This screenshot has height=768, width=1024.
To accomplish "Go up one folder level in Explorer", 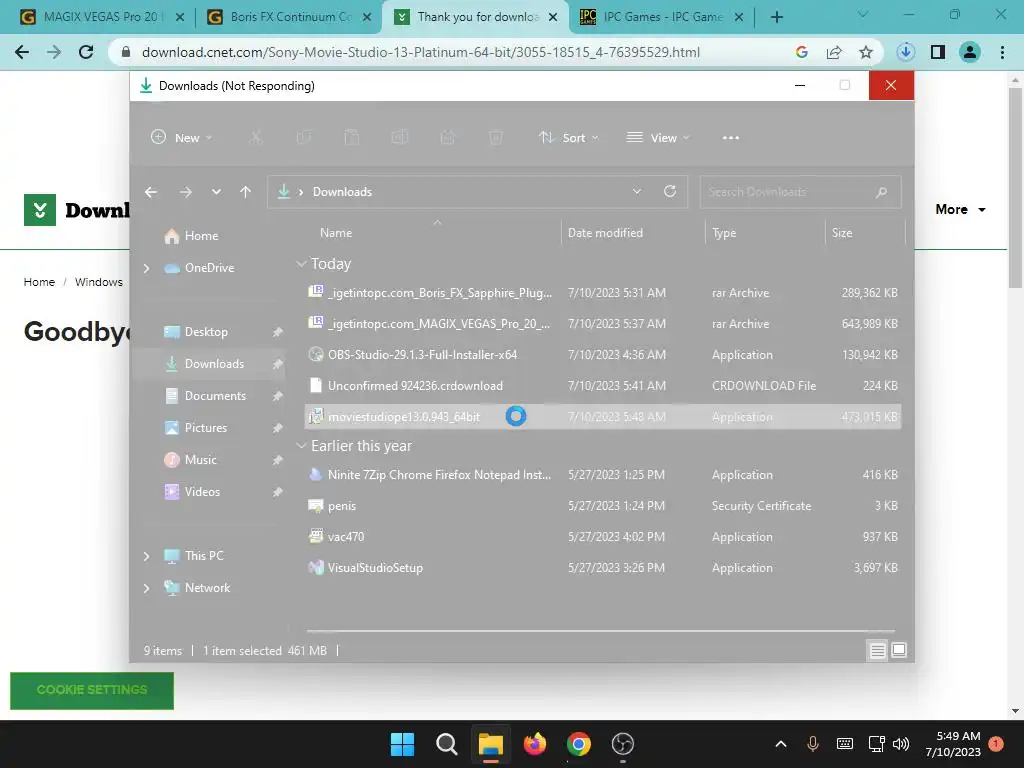I will (246, 192).
